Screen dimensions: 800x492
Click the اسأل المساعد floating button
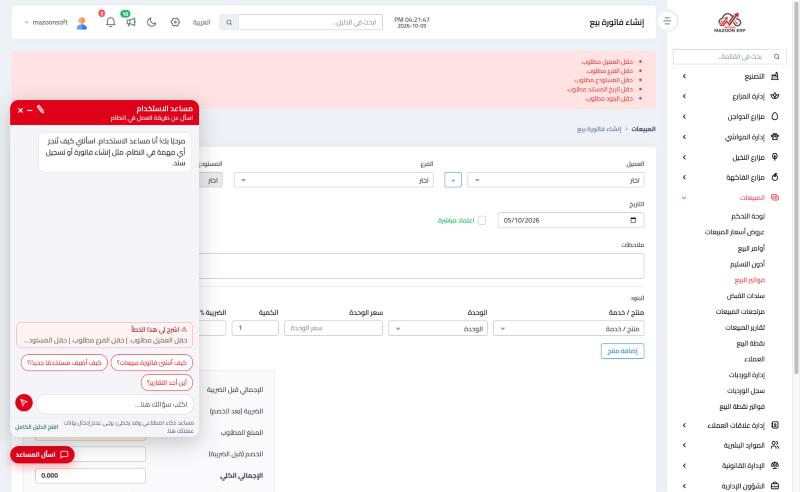(x=42, y=455)
